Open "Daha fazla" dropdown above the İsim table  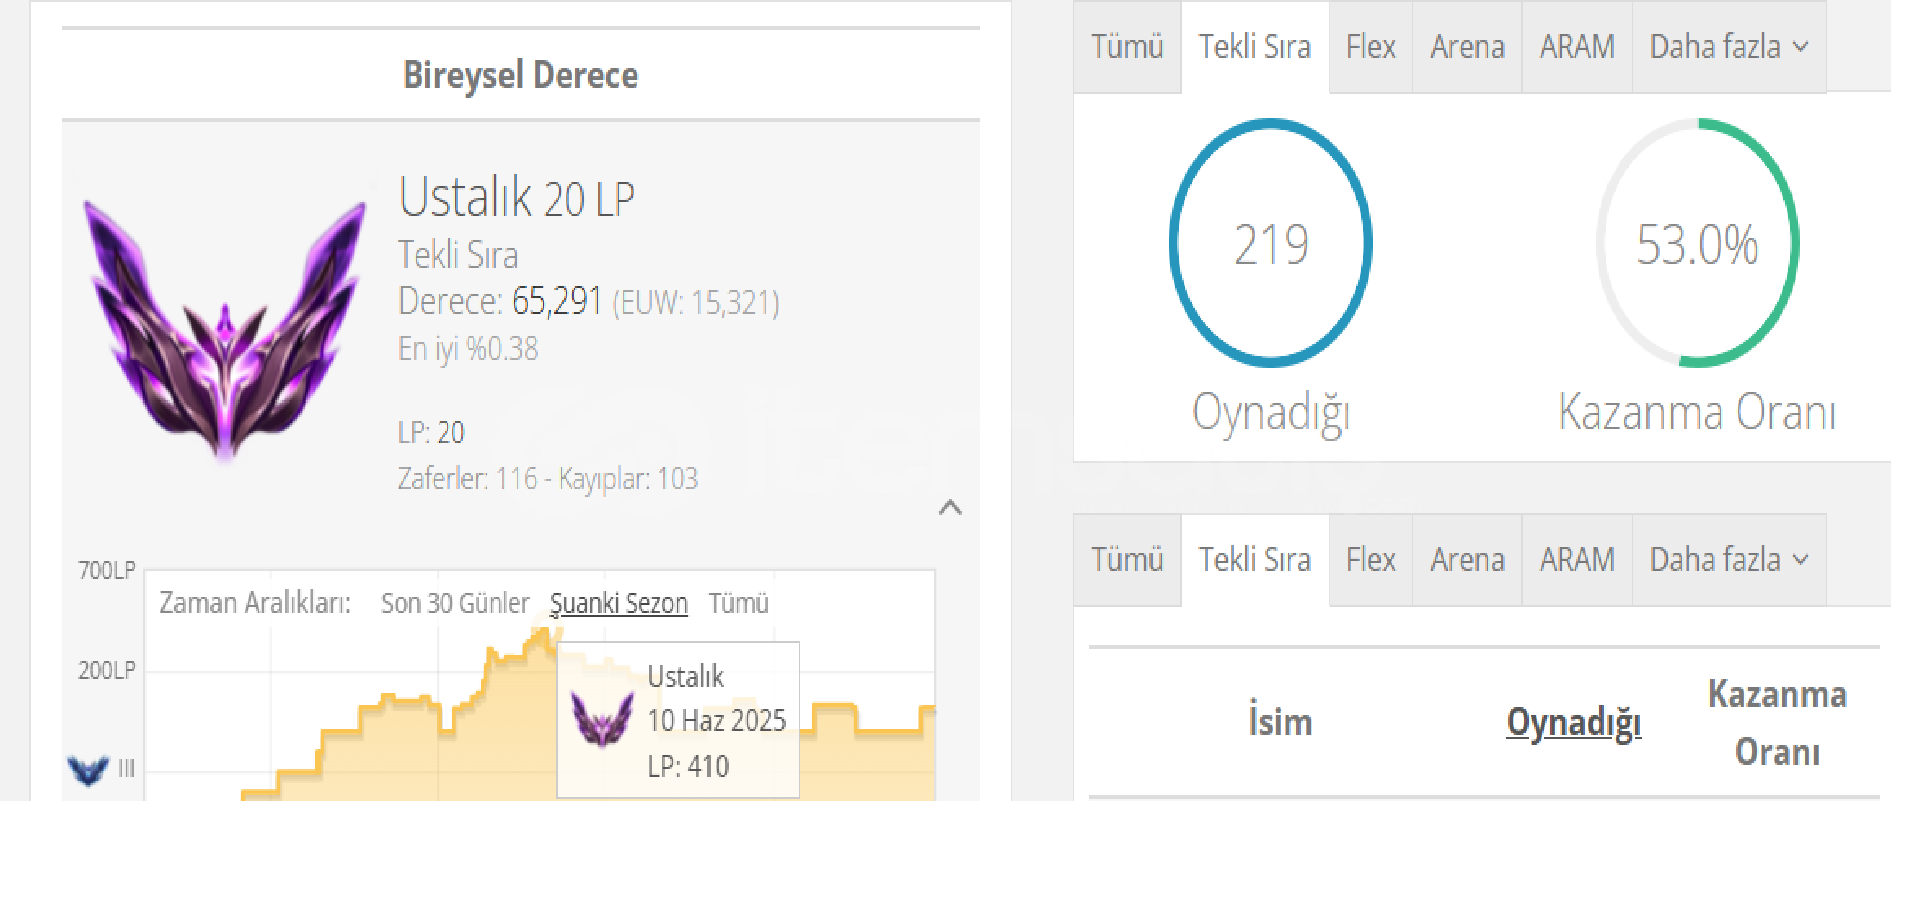pos(1728,560)
